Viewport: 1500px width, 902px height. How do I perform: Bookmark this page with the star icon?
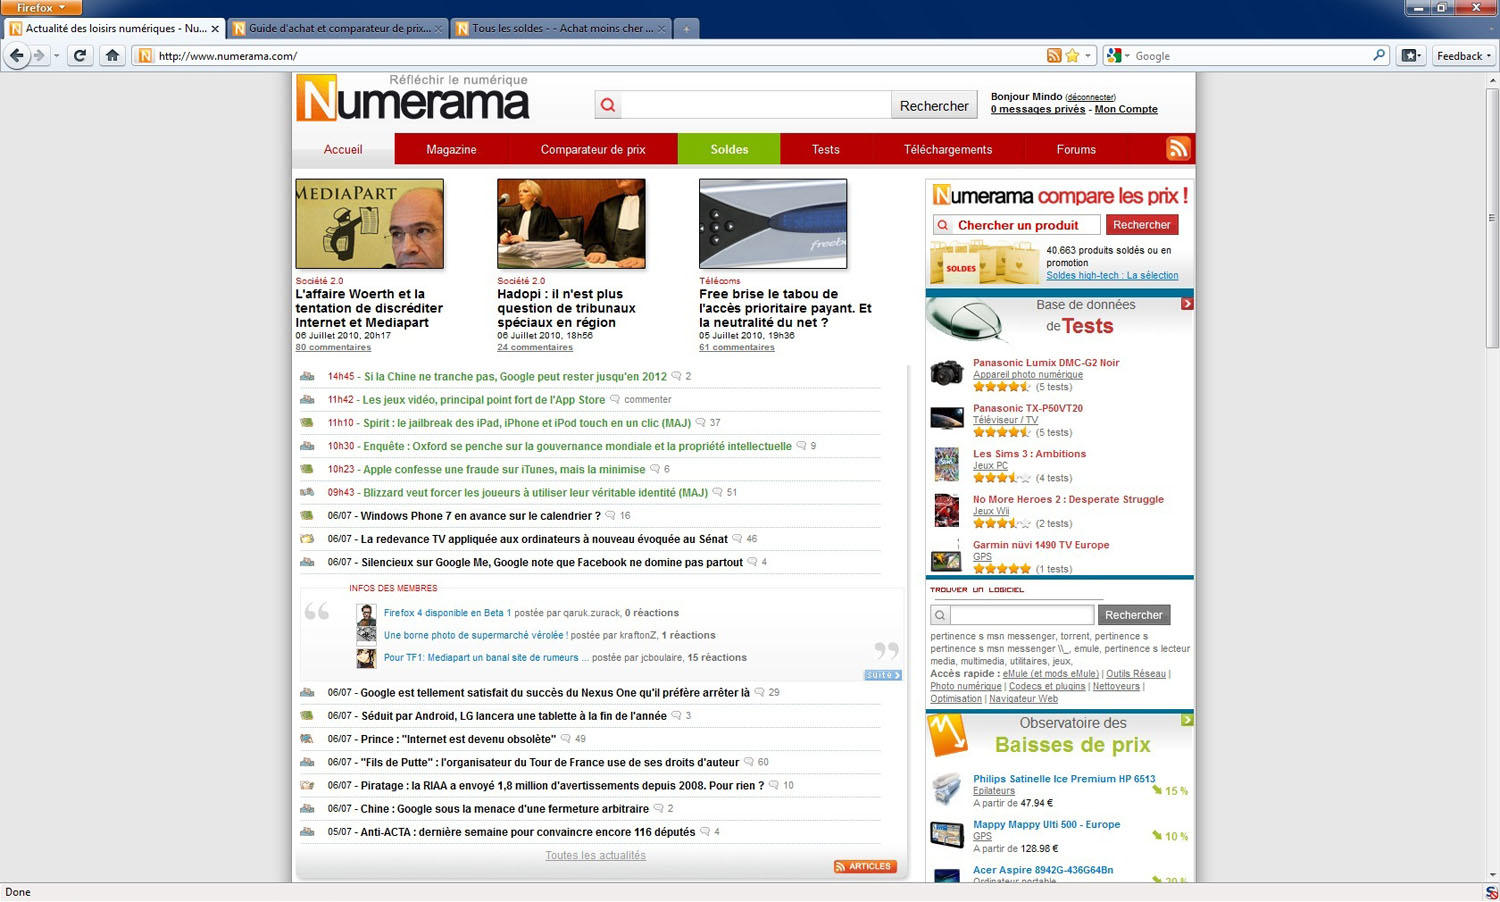[1072, 56]
